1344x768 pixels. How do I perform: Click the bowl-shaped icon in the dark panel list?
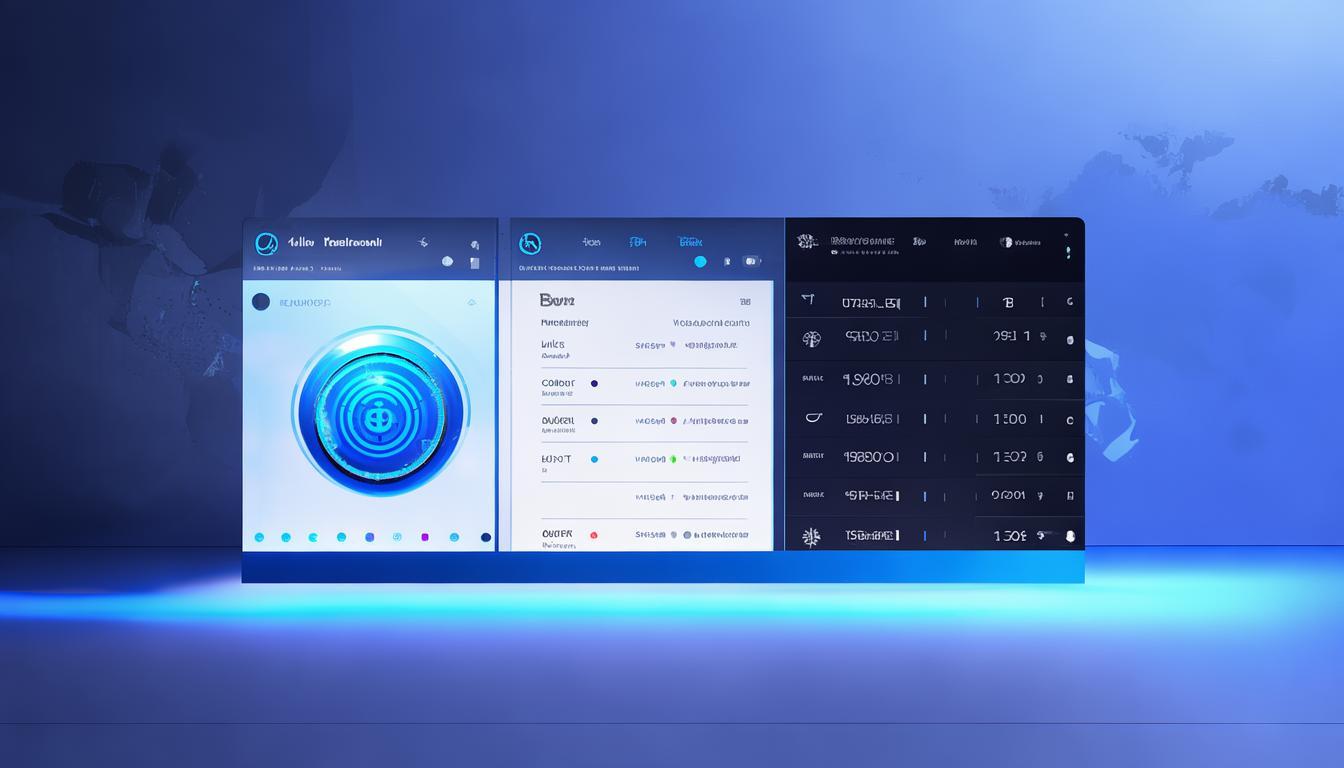tap(812, 418)
